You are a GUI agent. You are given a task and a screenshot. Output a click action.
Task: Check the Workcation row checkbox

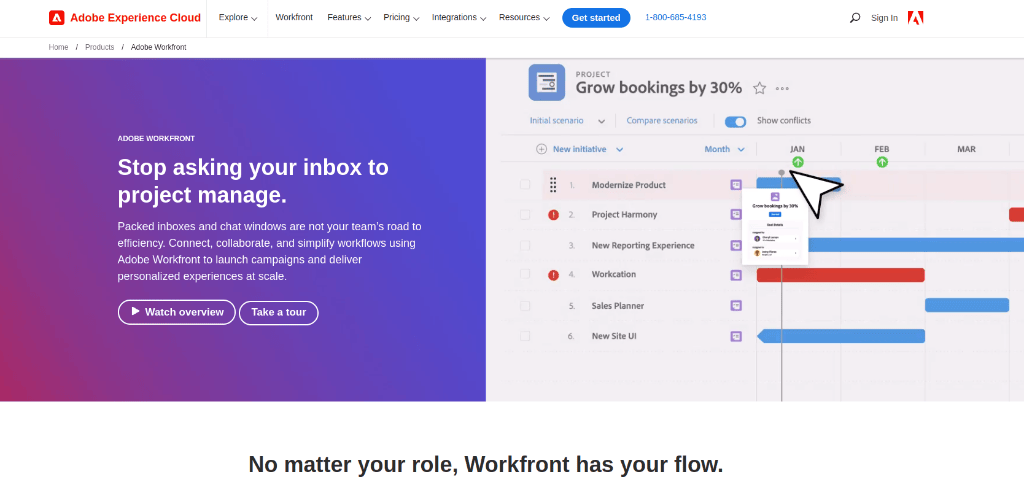525,274
